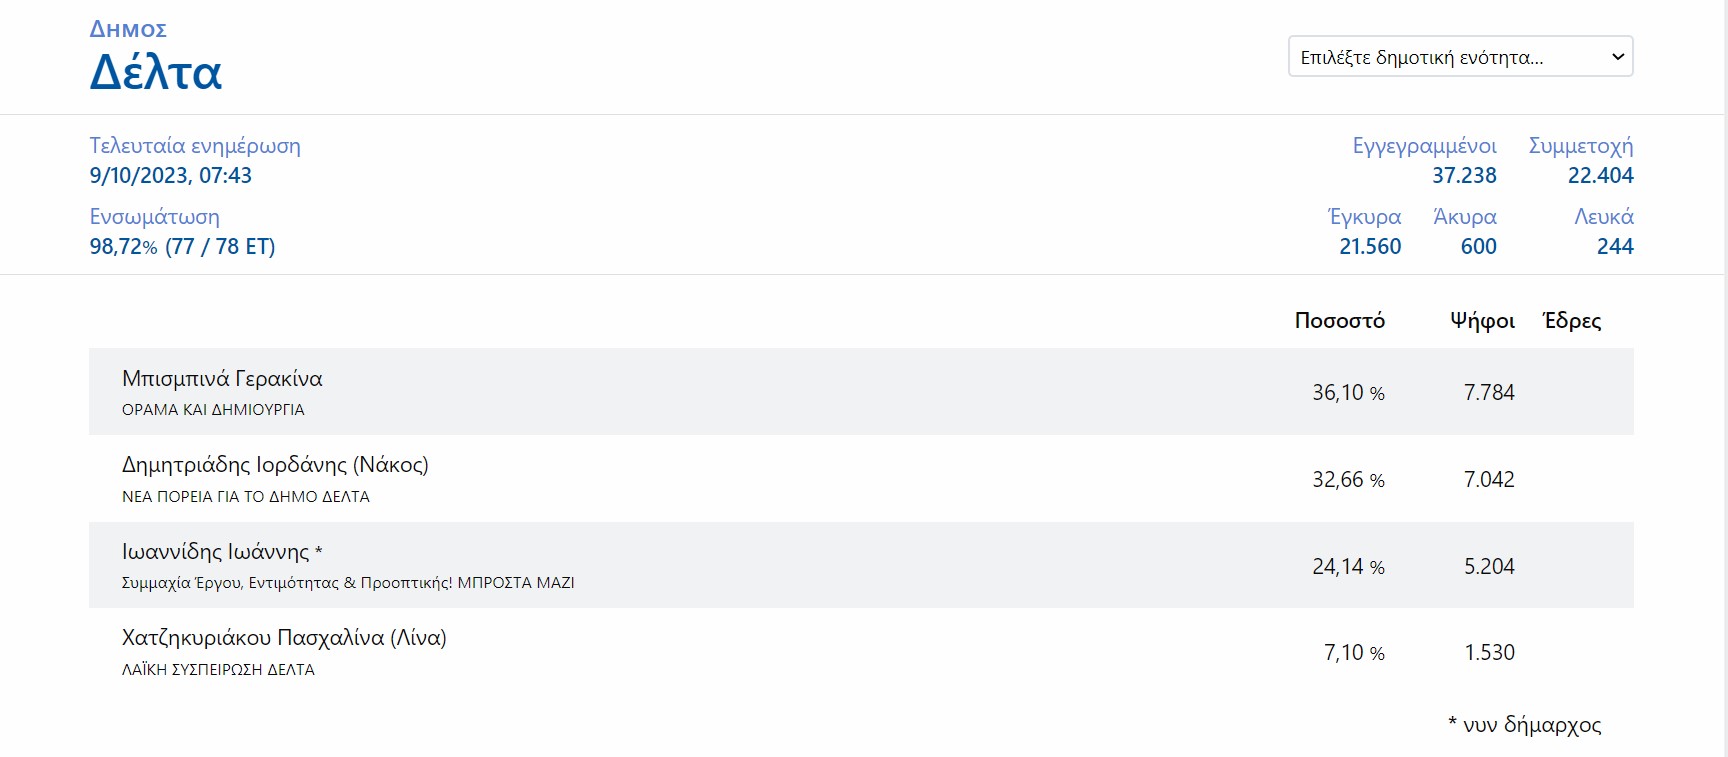Click the Λευκά value 244
Viewport: 1728px width, 757px height.
1615,247
